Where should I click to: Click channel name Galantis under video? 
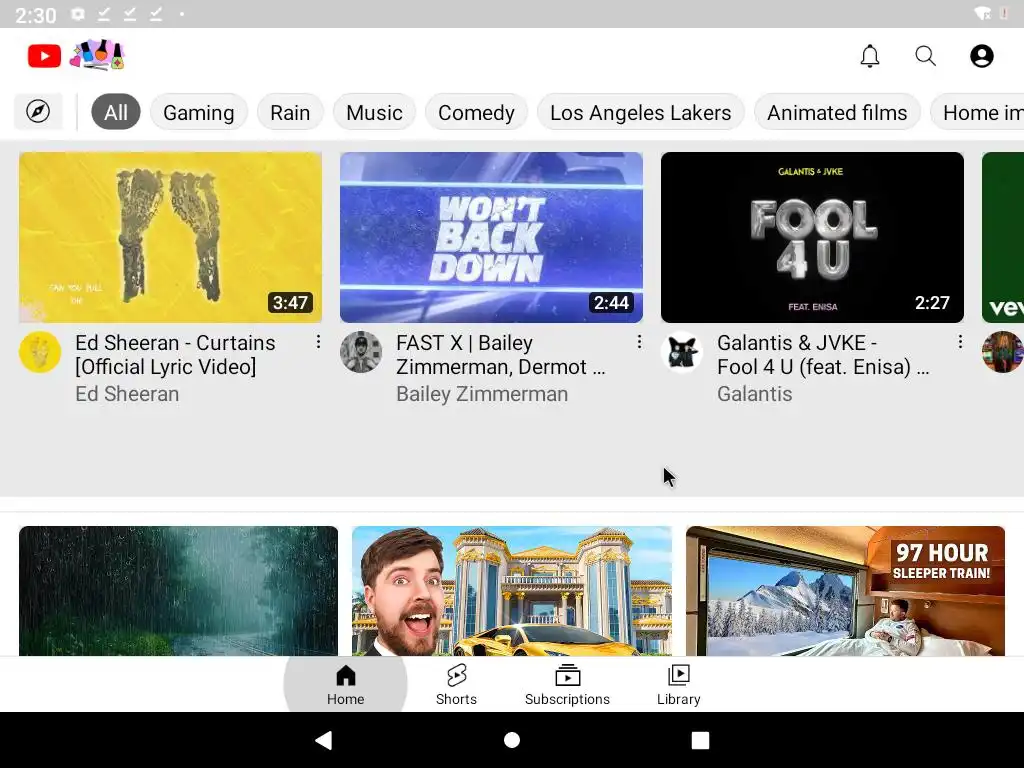coord(754,394)
